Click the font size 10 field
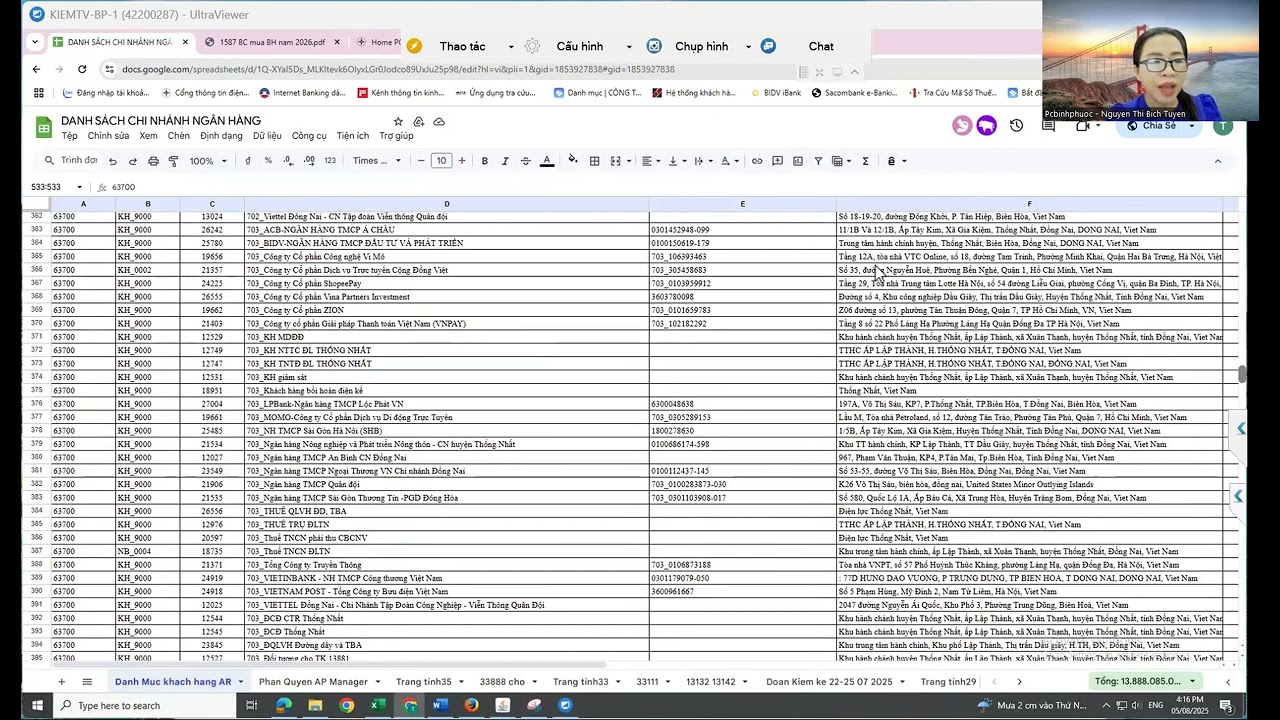 (x=441, y=161)
